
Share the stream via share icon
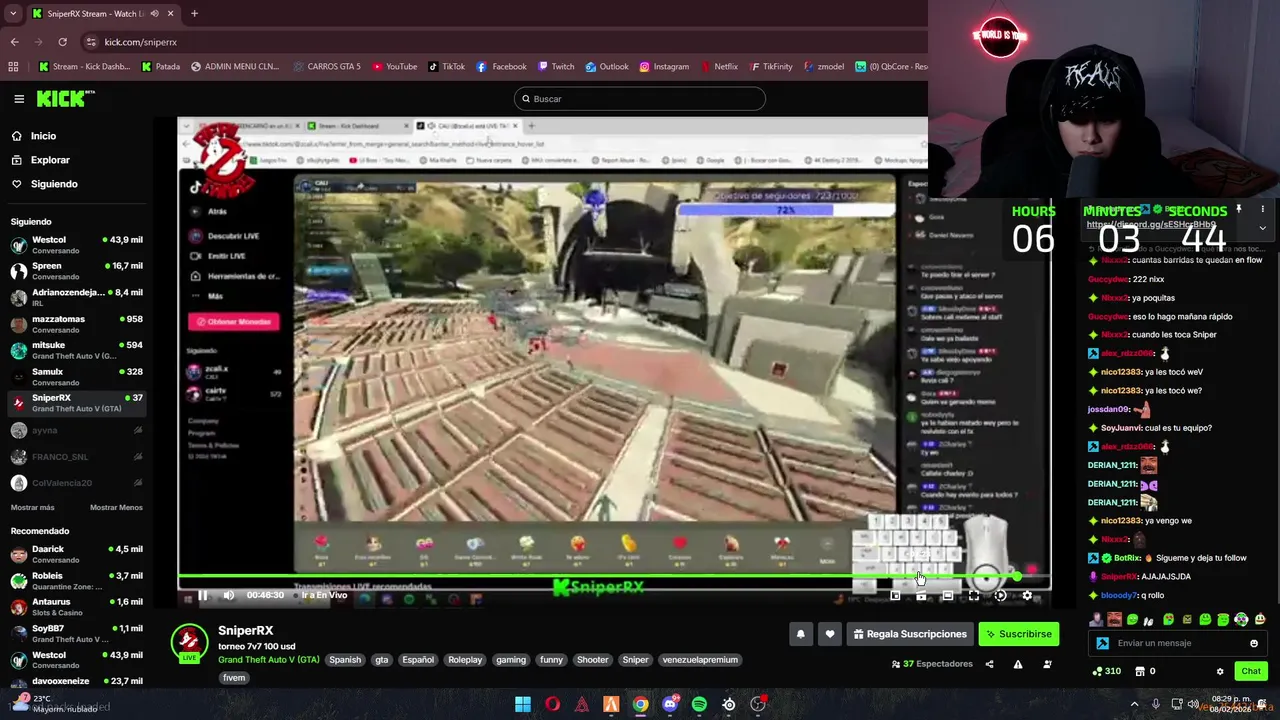(x=990, y=664)
